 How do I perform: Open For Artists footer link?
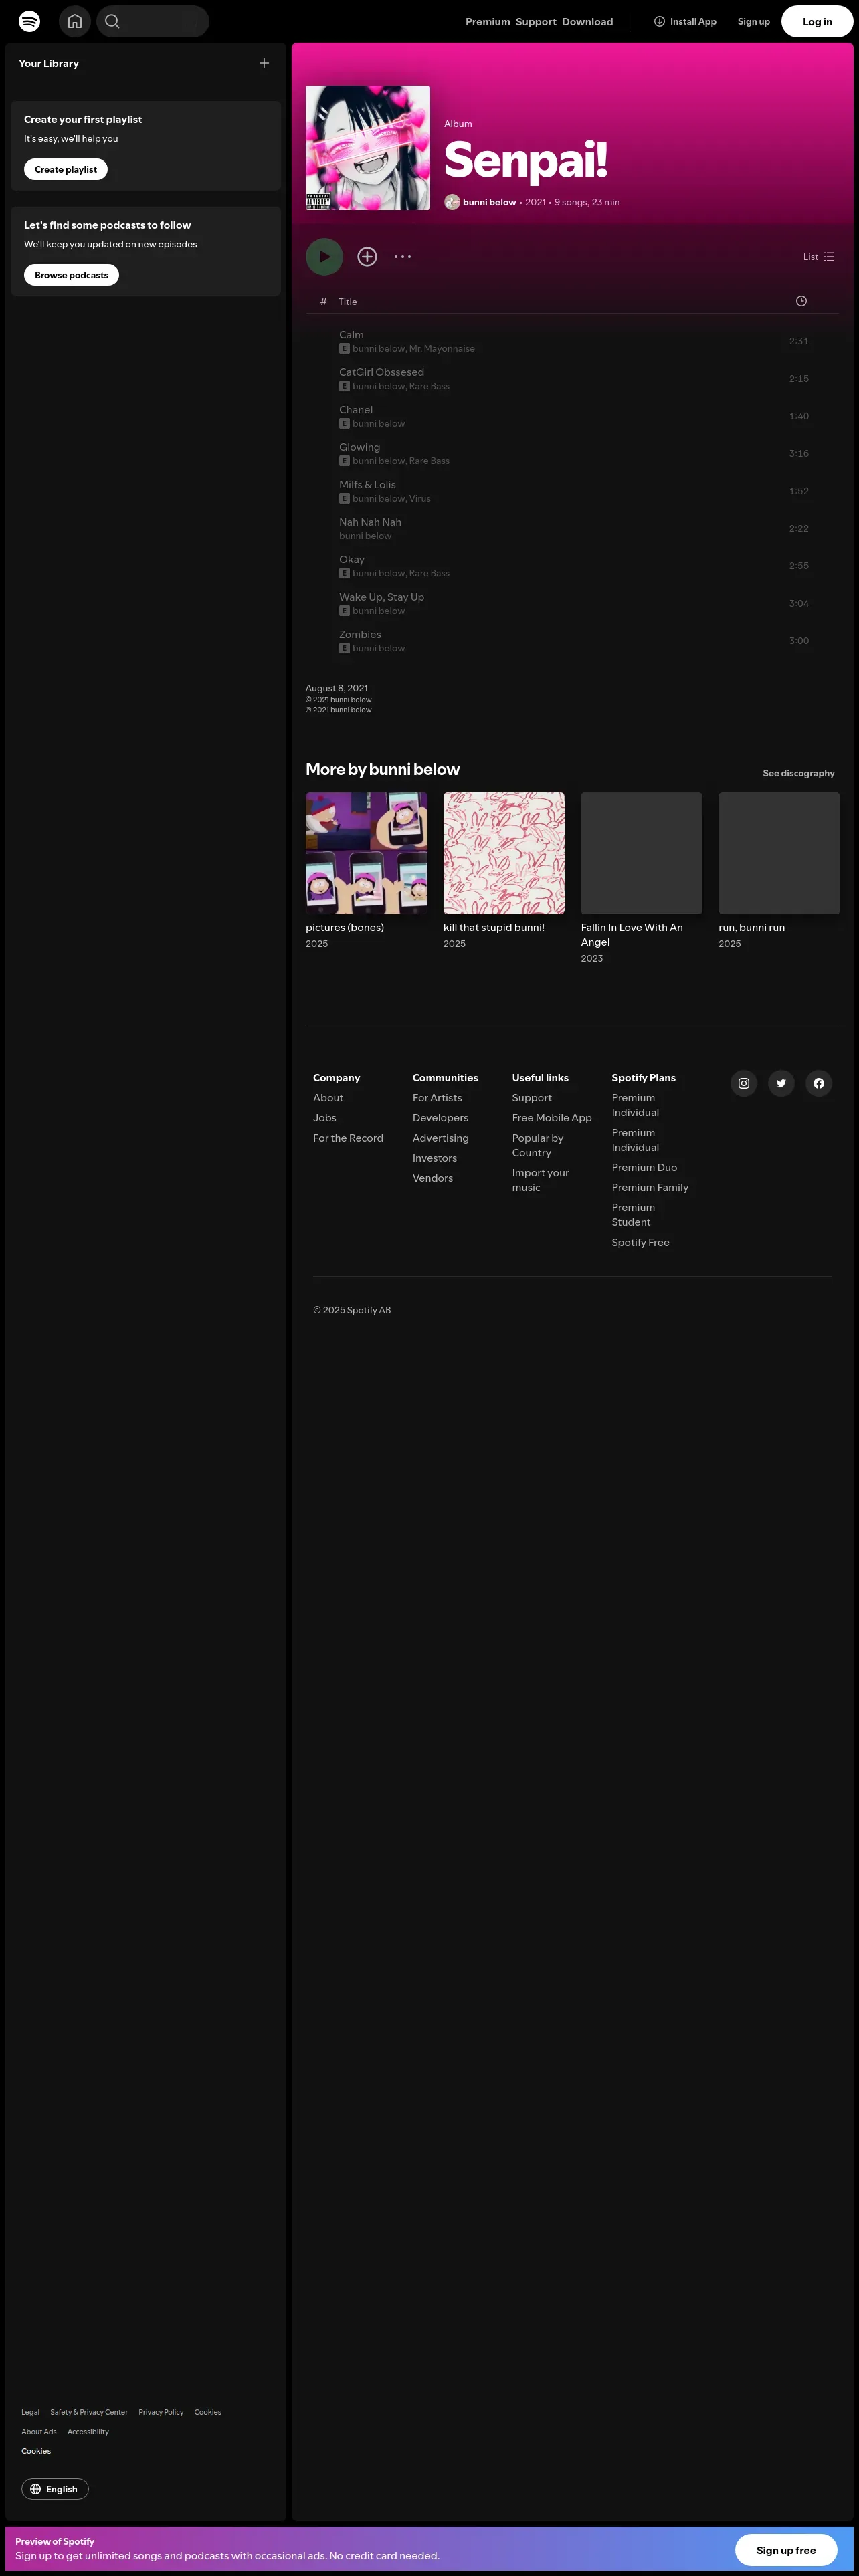click(x=437, y=1098)
